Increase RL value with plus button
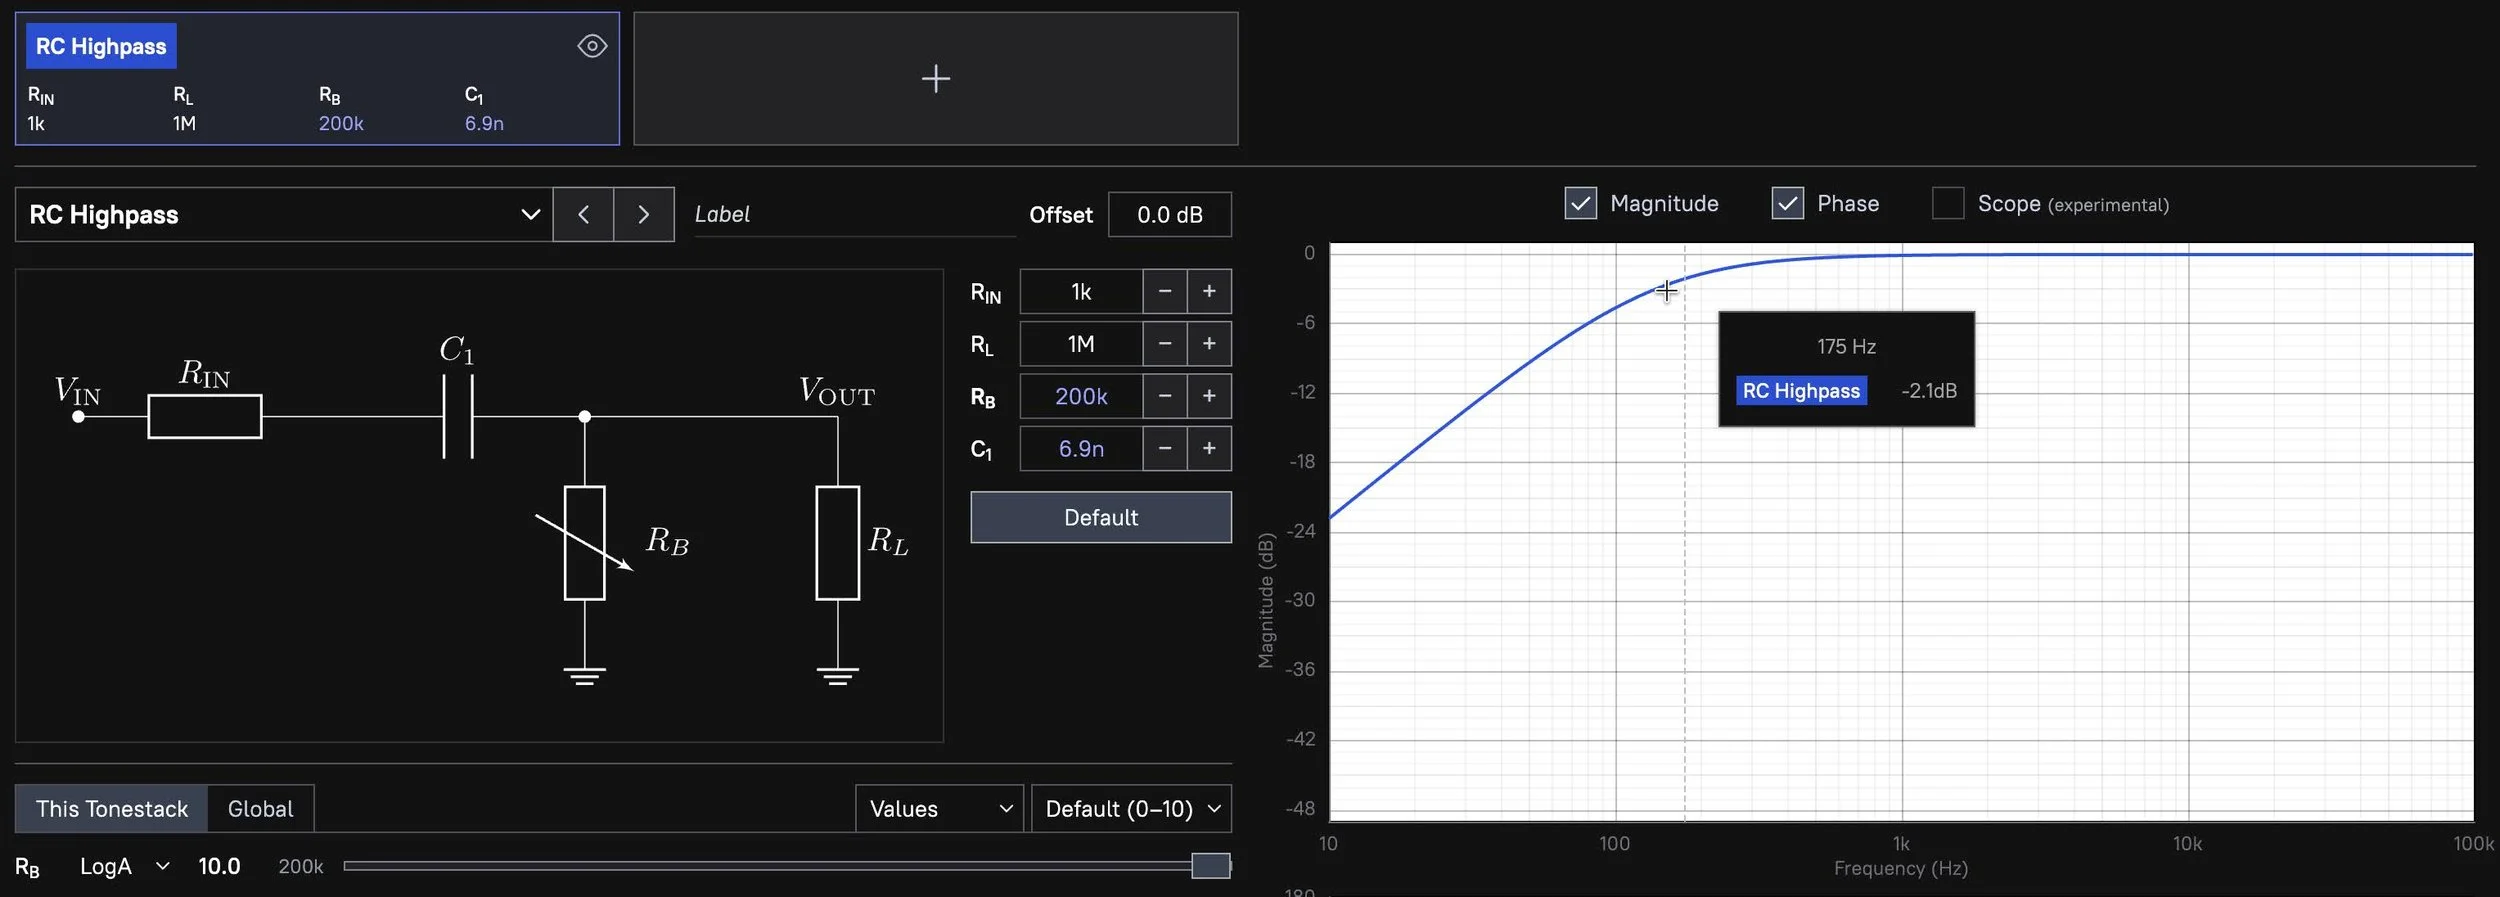The height and width of the screenshot is (897, 2500). [1209, 343]
